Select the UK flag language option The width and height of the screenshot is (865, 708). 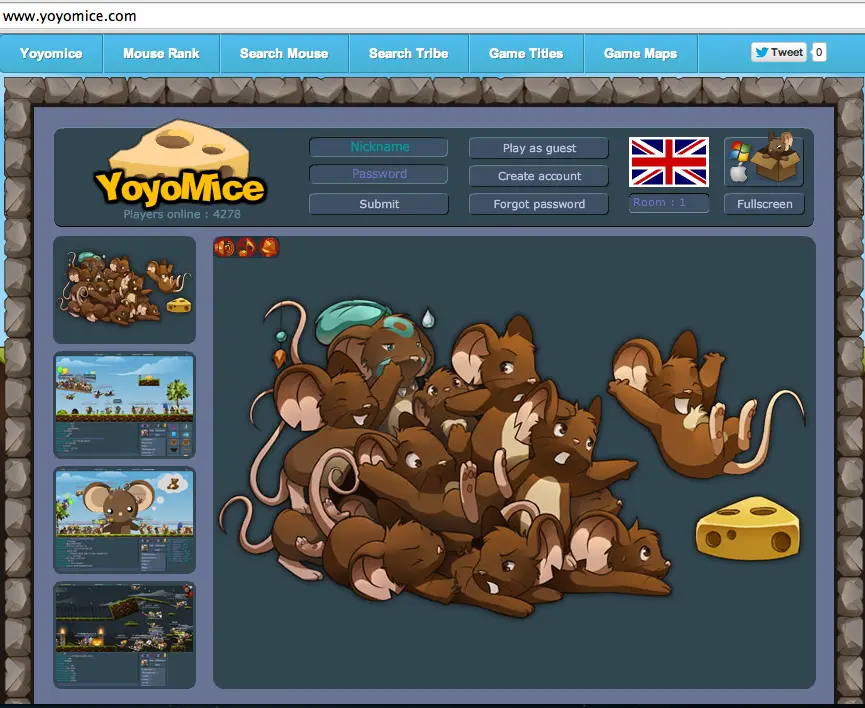[669, 162]
